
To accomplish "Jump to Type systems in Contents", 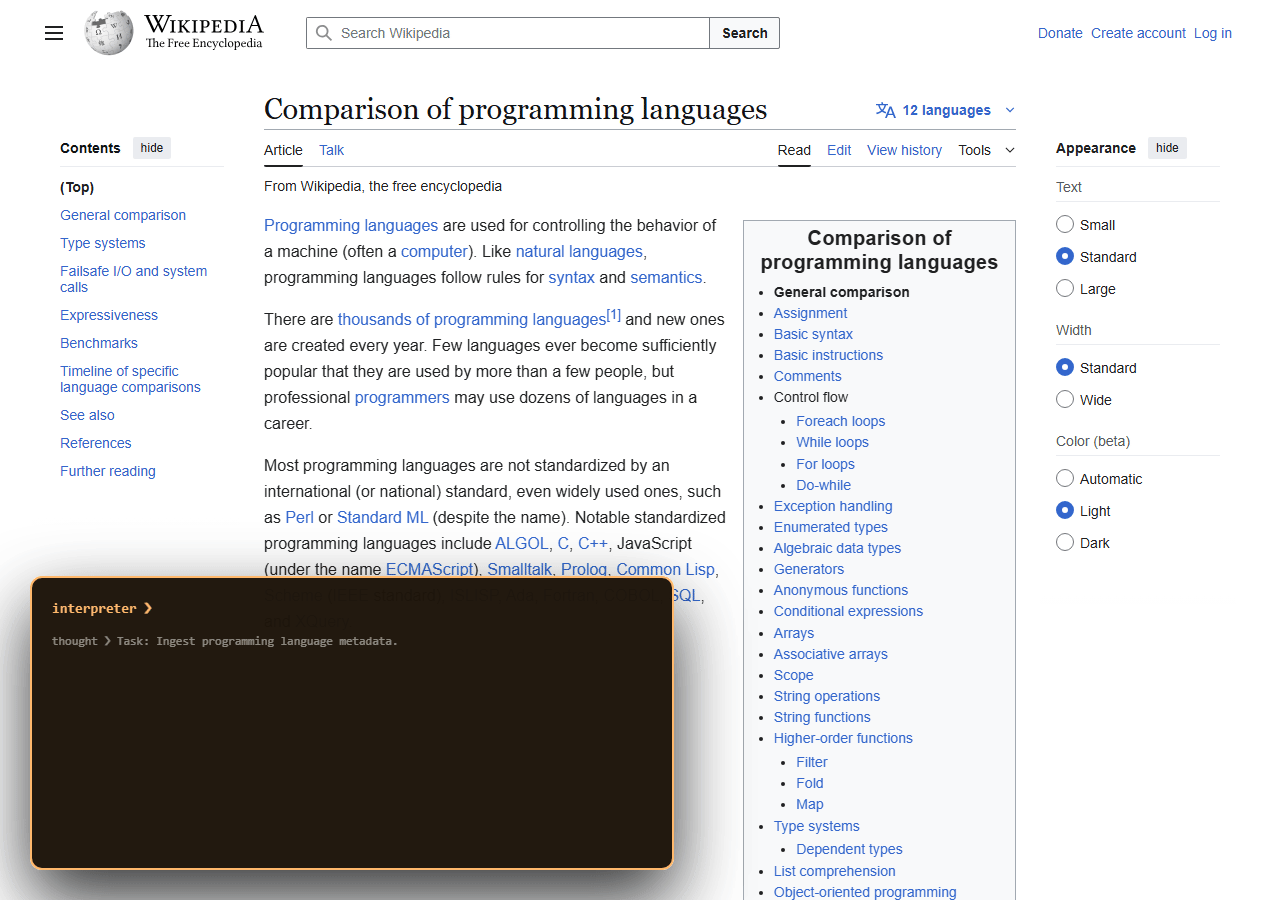I will point(103,243).
